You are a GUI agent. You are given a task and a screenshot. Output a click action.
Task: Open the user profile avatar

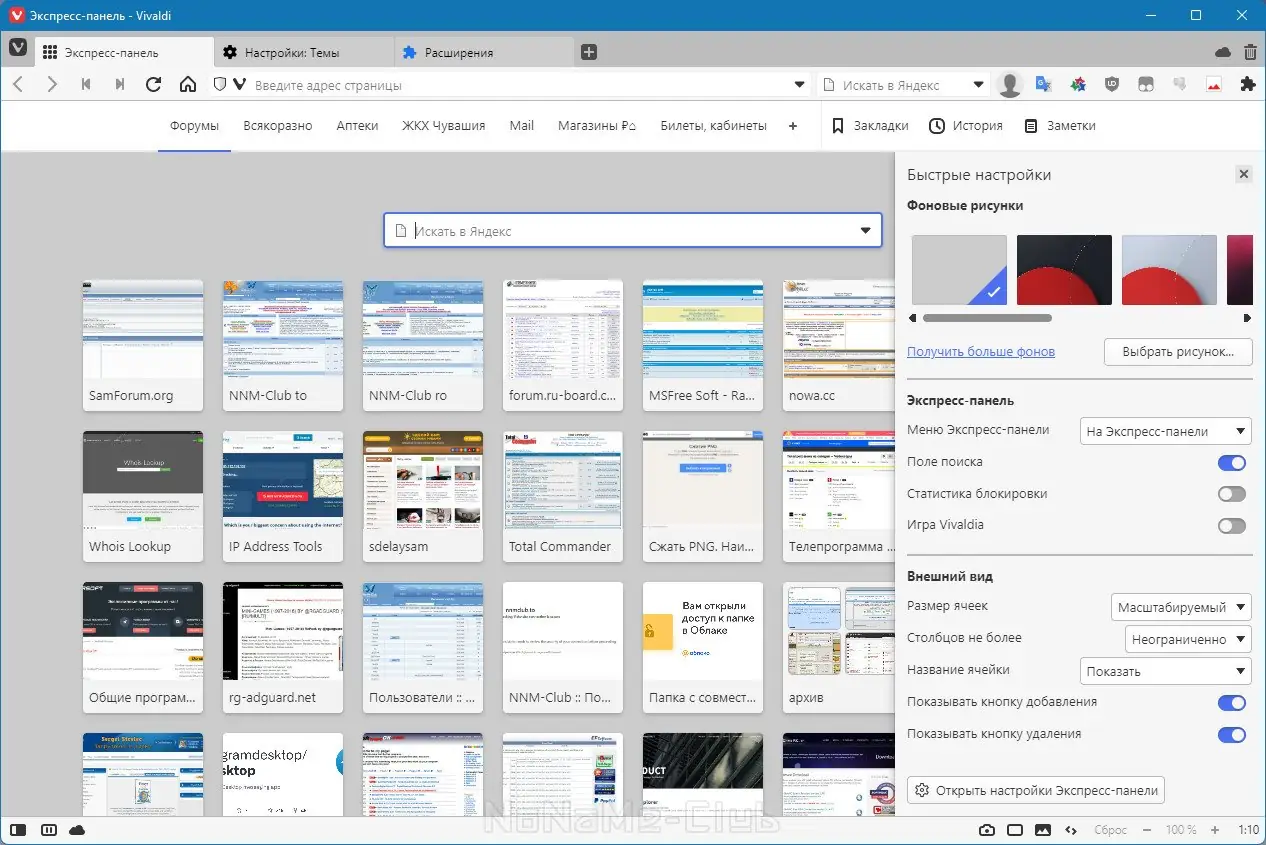click(x=1010, y=85)
